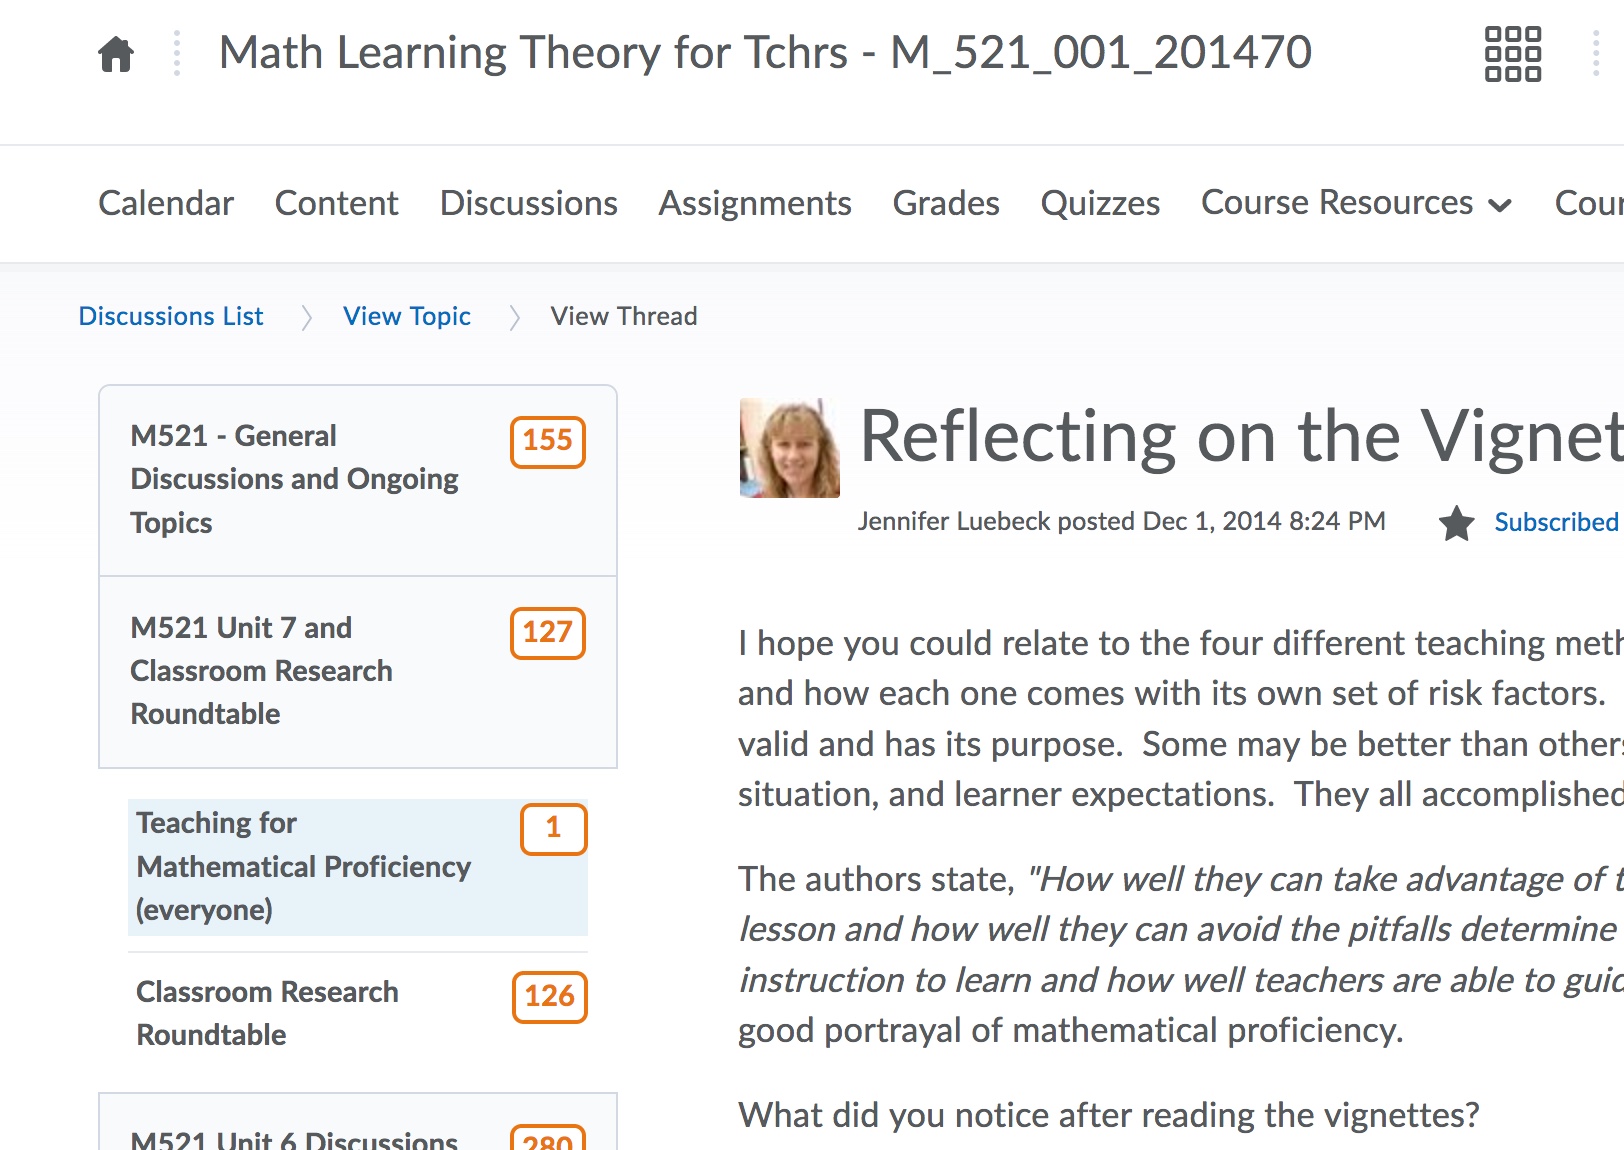Image resolution: width=1624 pixels, height=1150 pixels.
Task: Toggle the Subscribed link
Action: tap(1555, 522)
